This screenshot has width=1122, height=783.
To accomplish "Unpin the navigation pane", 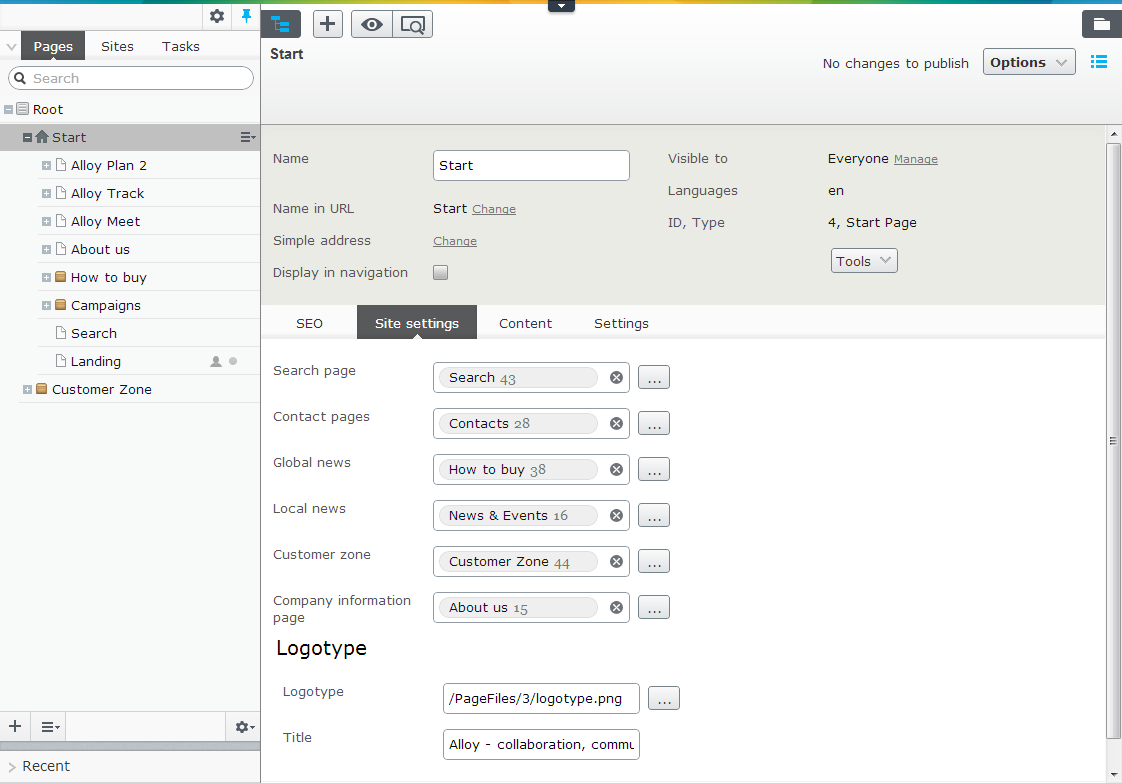I will point(246,16).
